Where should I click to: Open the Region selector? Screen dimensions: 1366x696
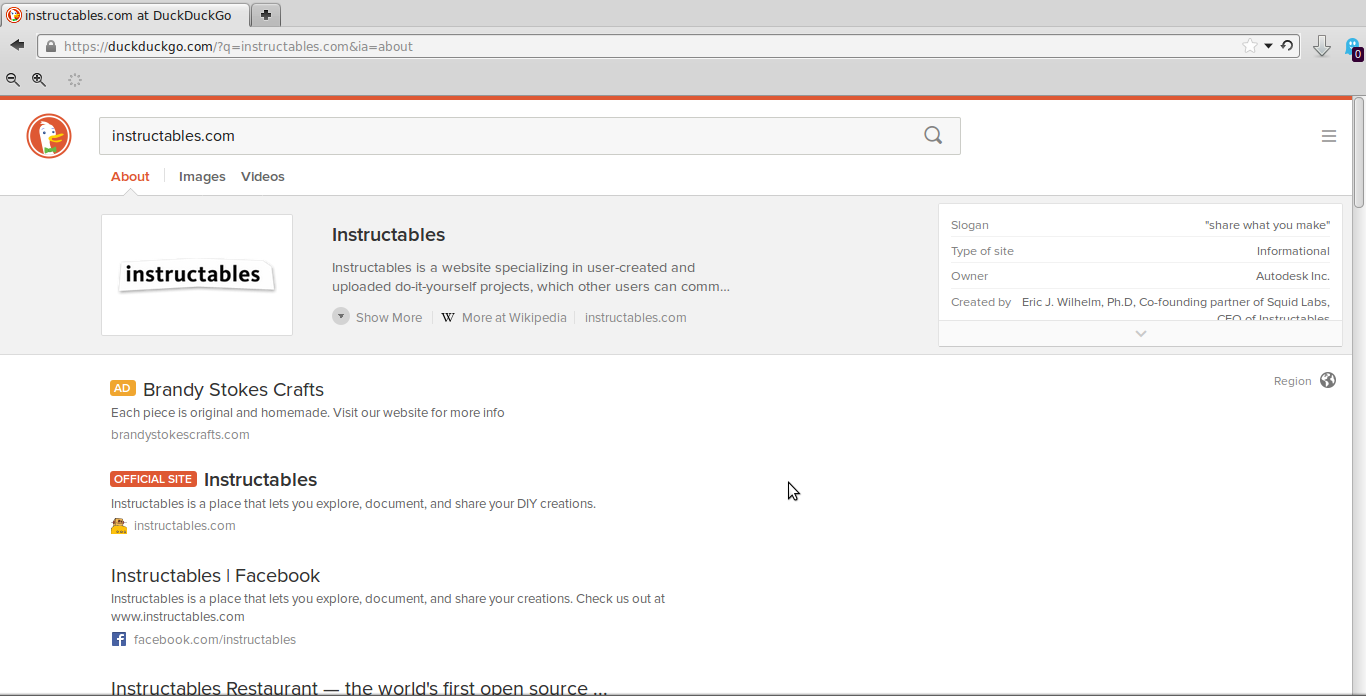coord(1304,380)
